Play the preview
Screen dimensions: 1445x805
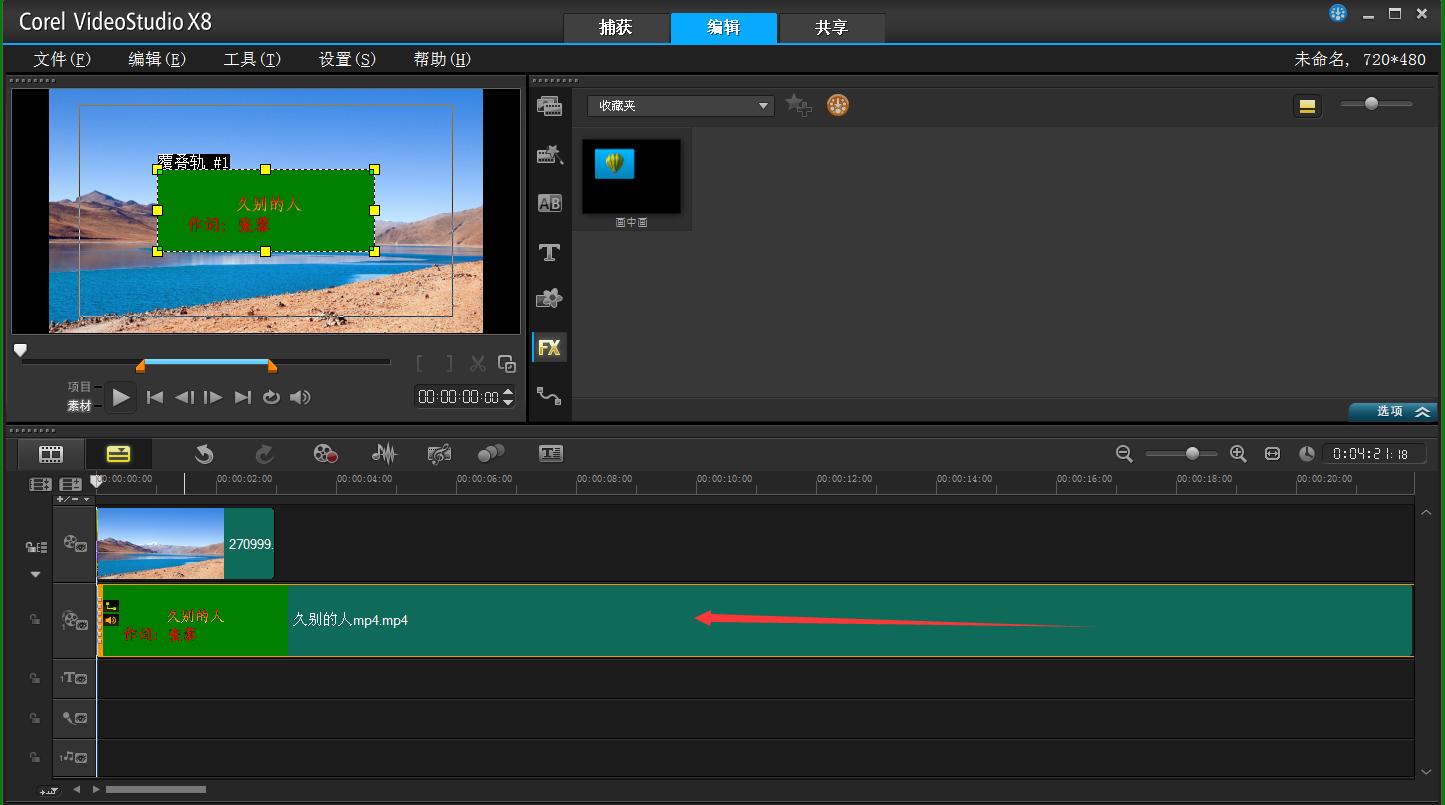pos(121,397)
